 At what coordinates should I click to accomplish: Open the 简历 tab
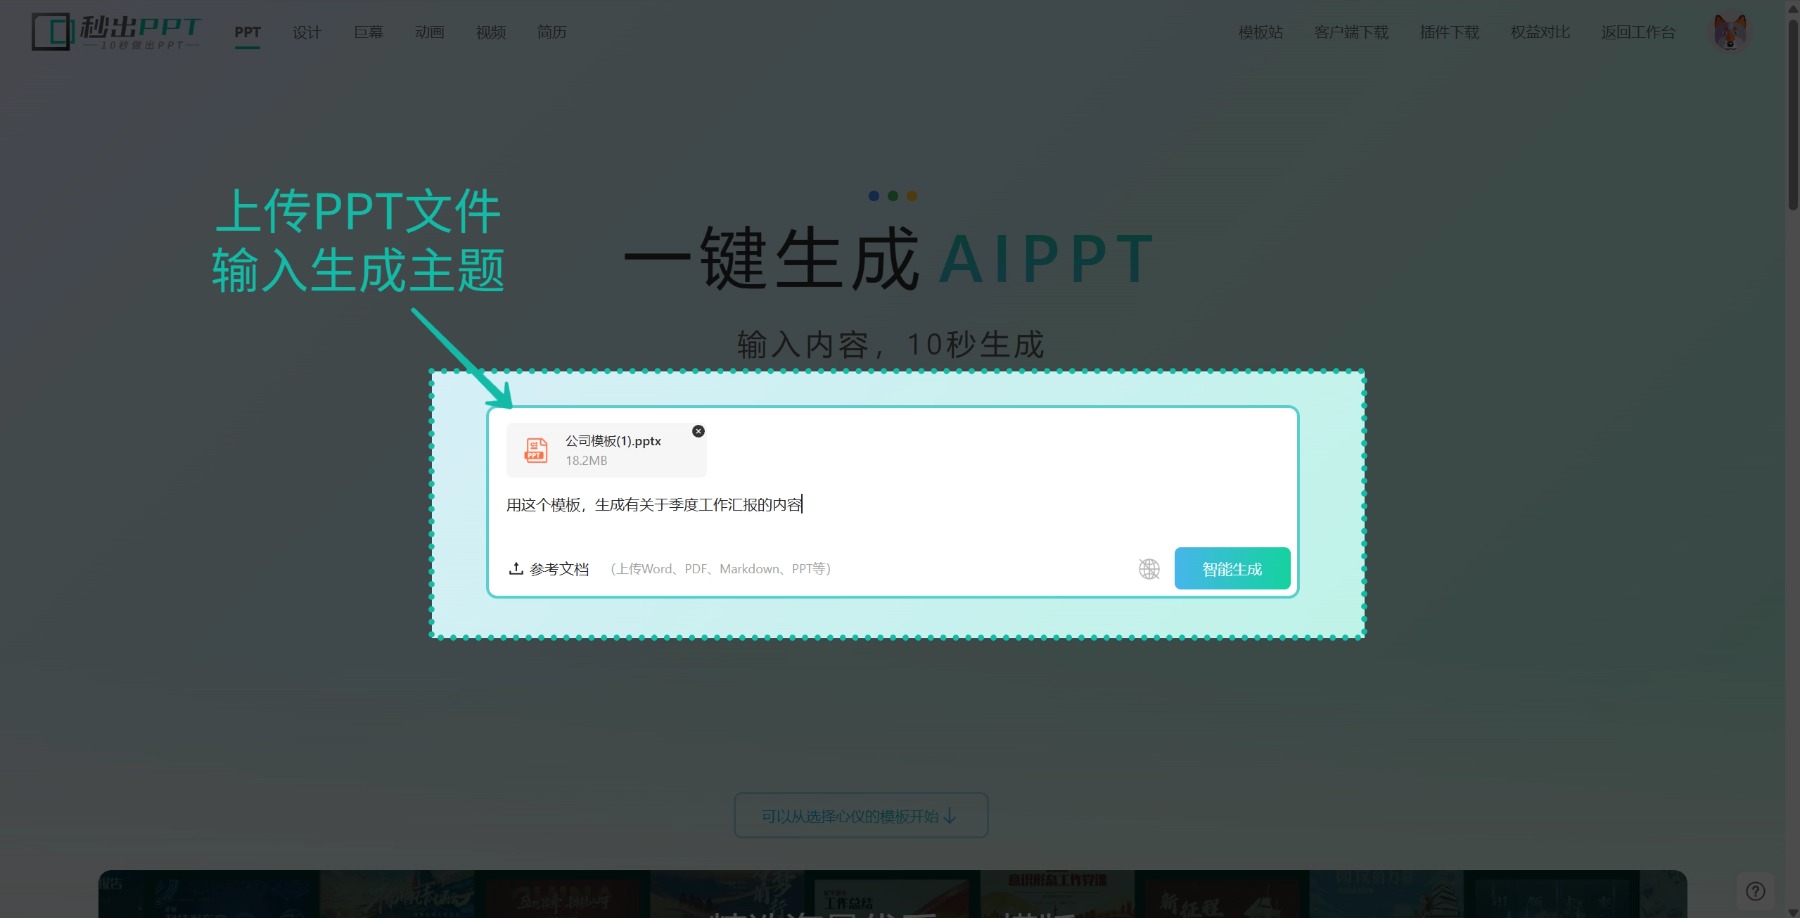tap(552, 32)
